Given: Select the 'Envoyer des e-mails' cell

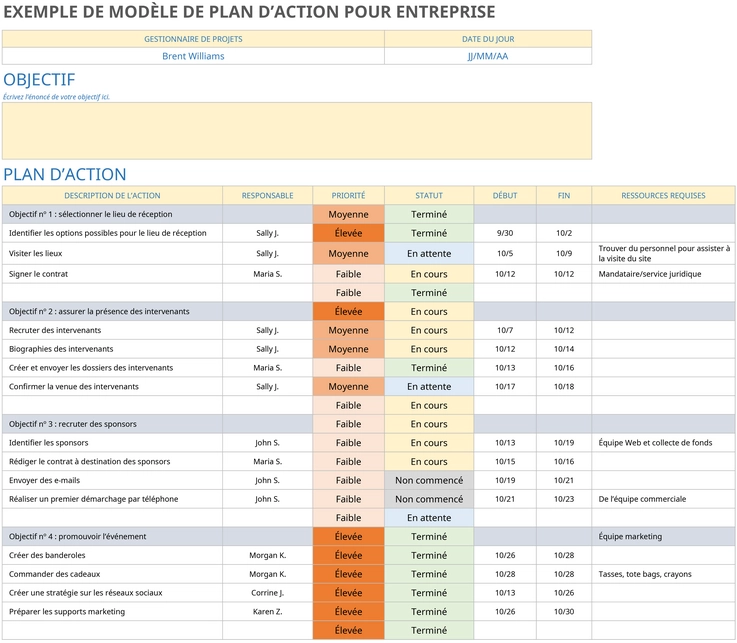Looking at the screenshot, I should [x=112, y=480].
